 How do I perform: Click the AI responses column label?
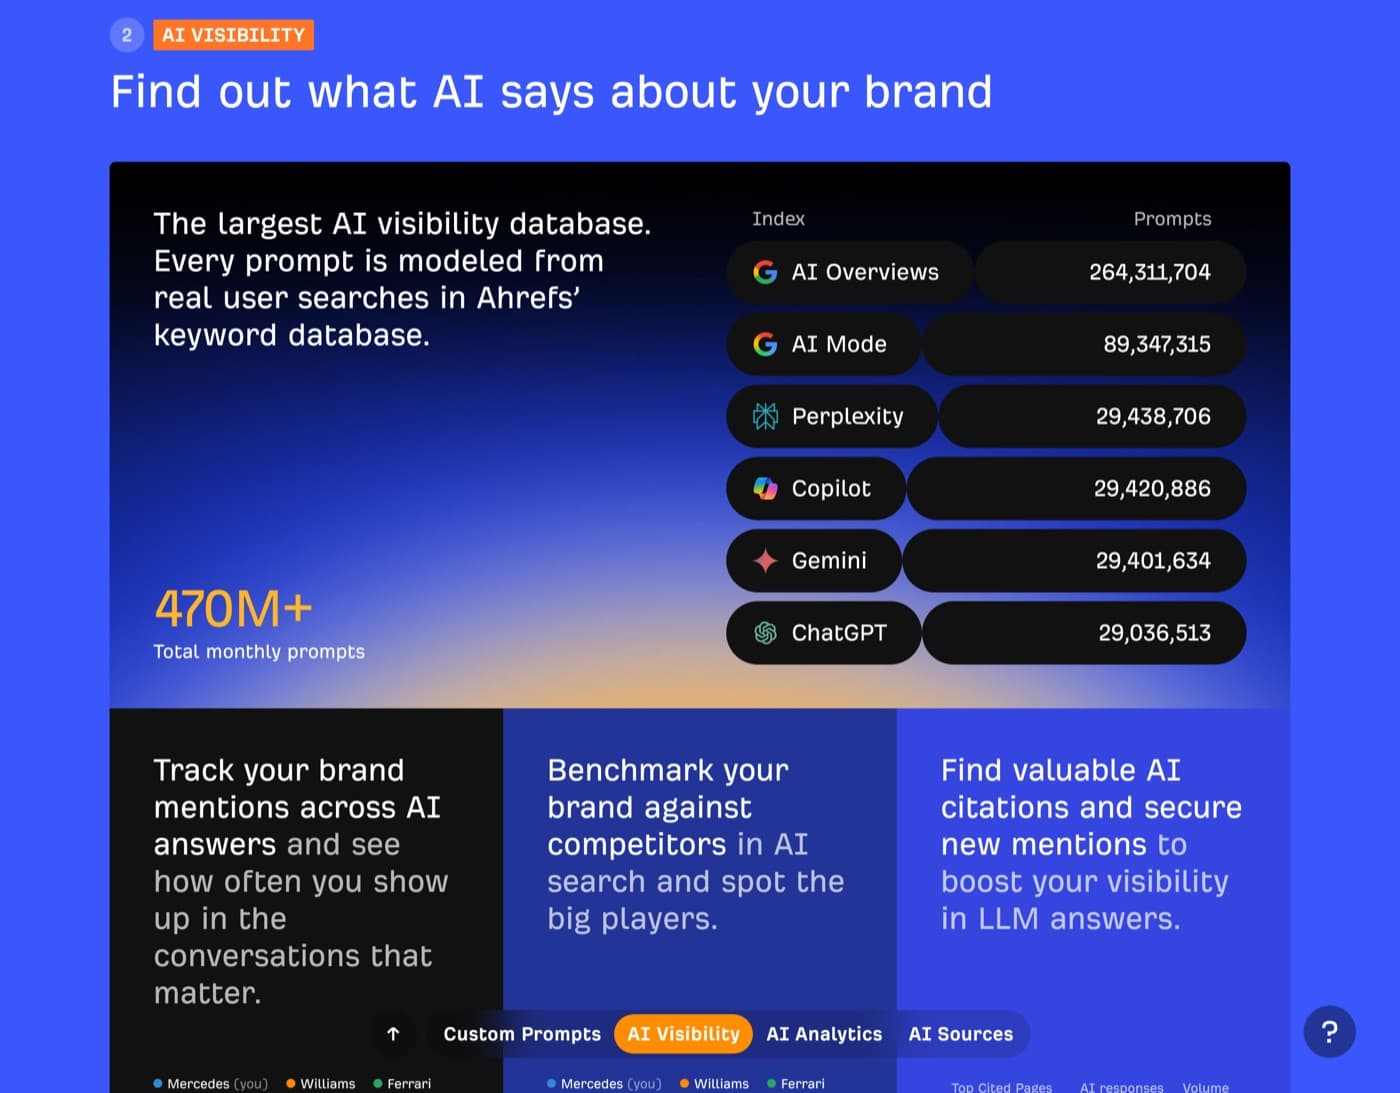pyautogui.click(x=1121, y=1087)
